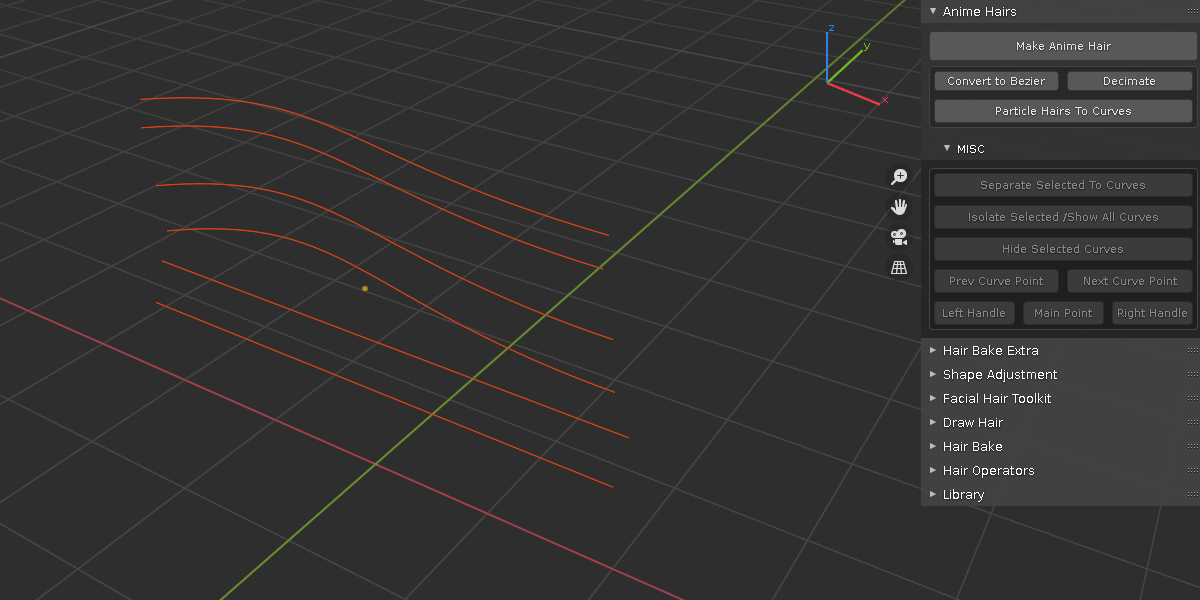1200x600 pixels.
Task: Collapse the Anime Hairs panel
Action: coord(933,11)
